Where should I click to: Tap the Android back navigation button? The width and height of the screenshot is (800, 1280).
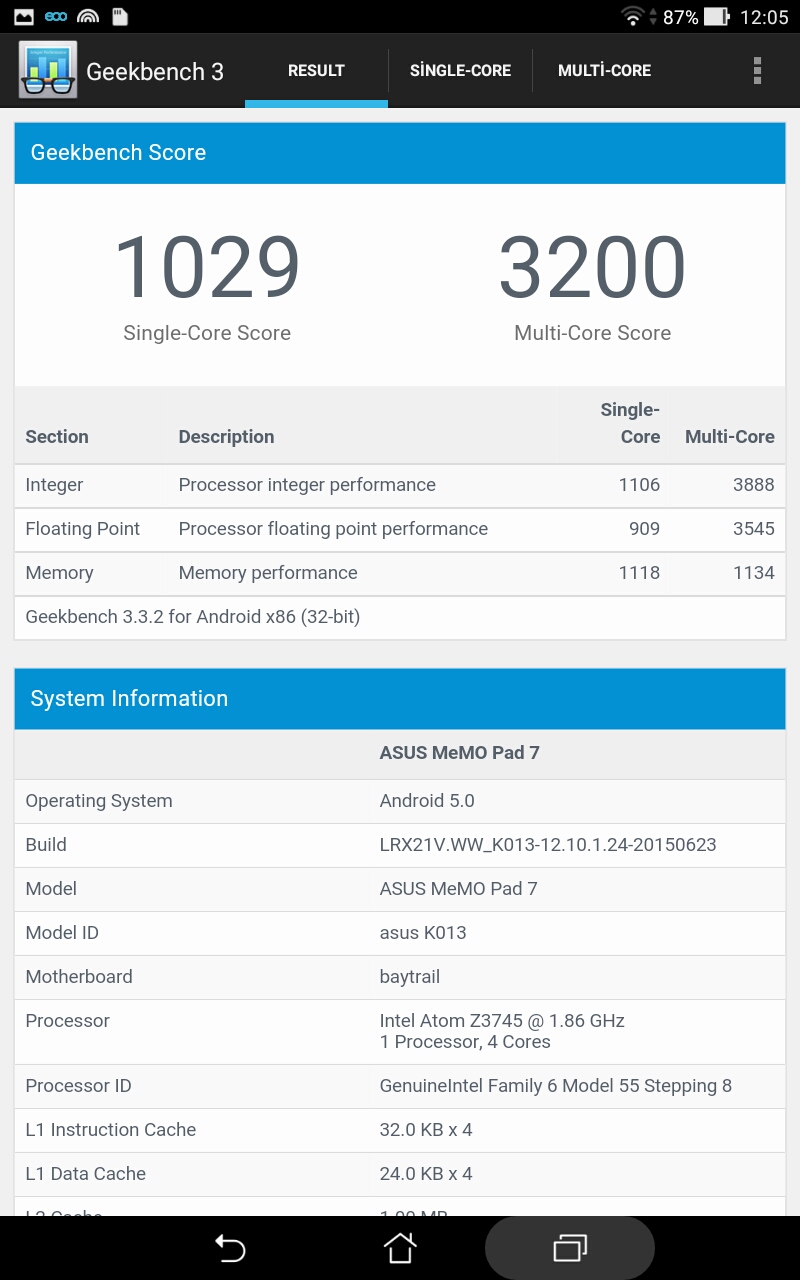click(230, 1248)
